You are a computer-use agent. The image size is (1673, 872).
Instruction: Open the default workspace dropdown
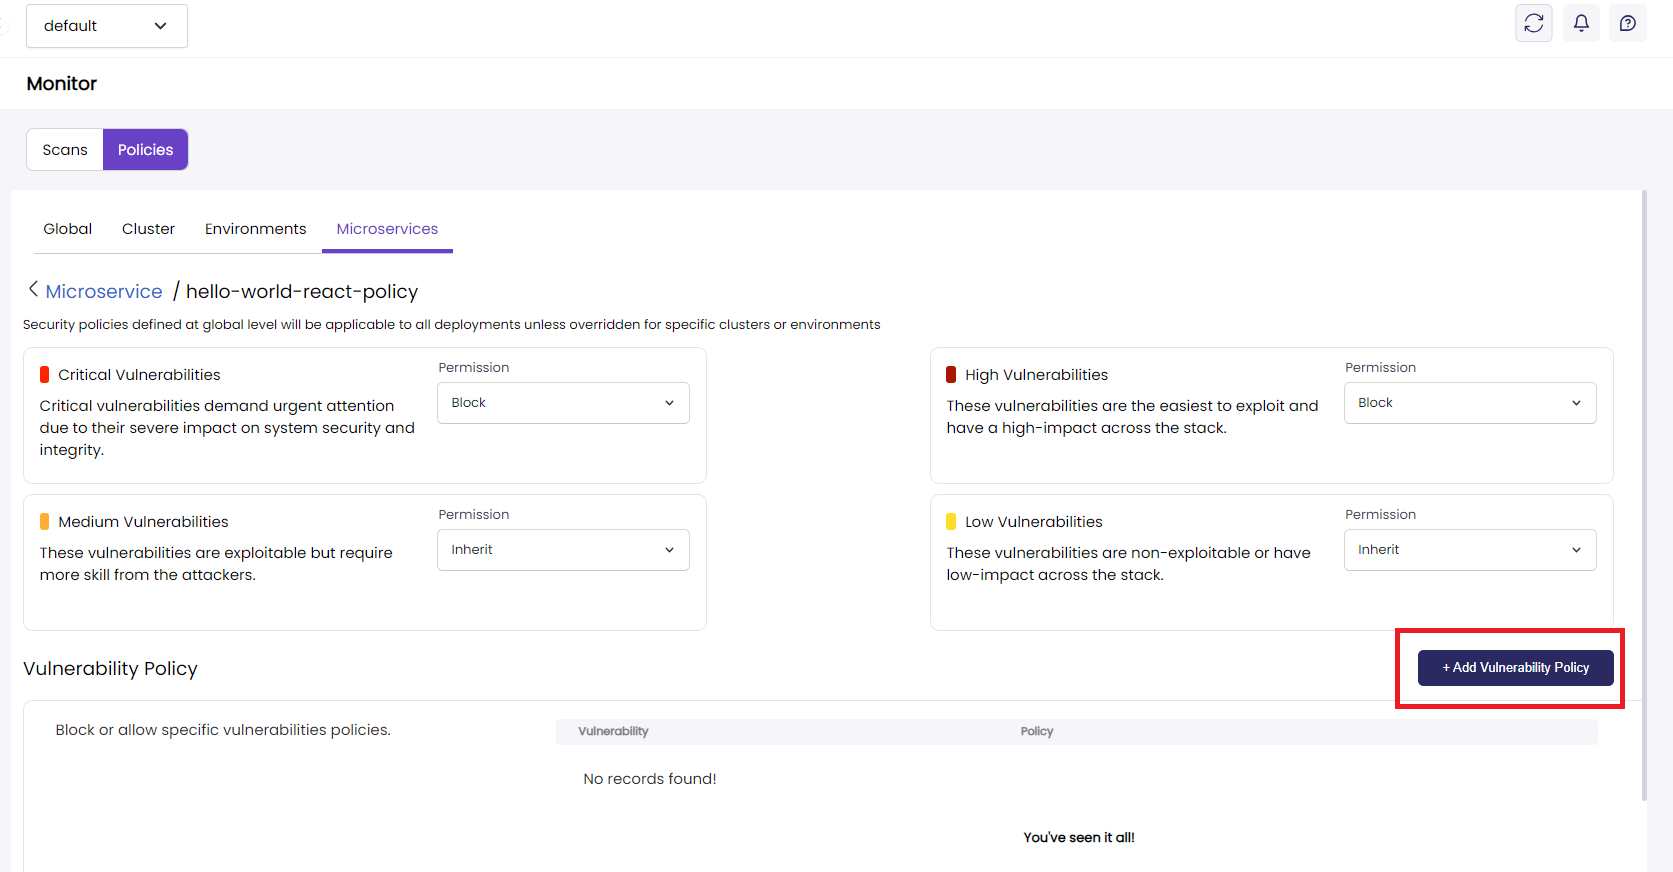click(x=106, y=26)
